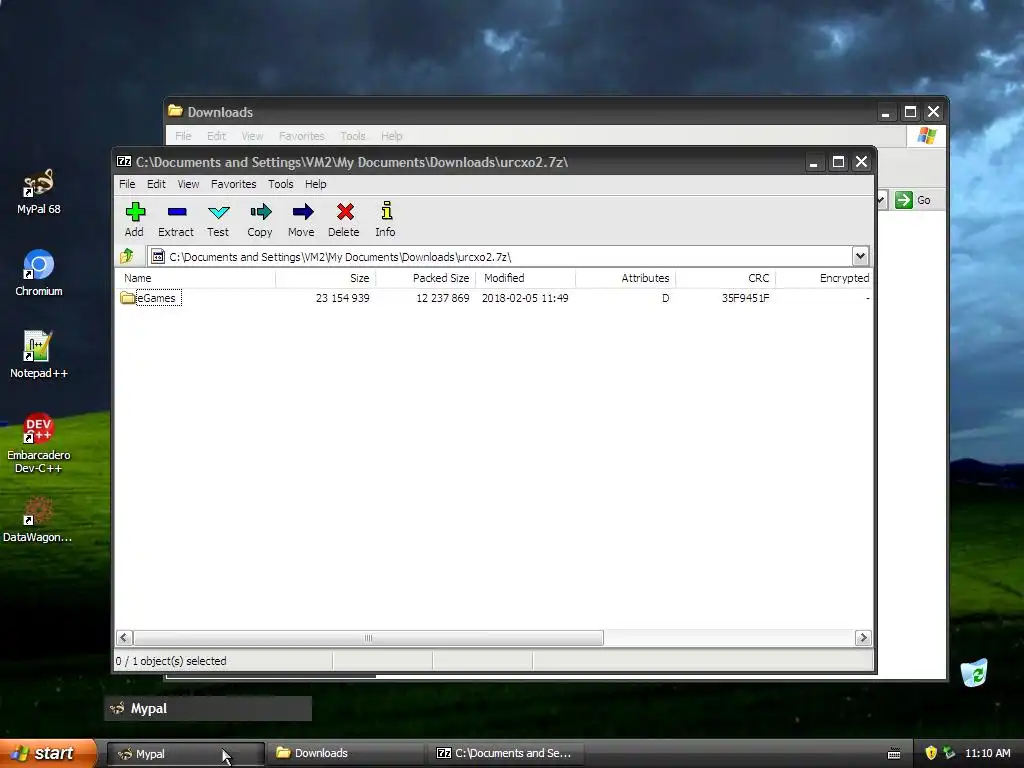Click the red Delete icon
Image resolution: width=1024 pixels, height=768 pixels.
345,212
